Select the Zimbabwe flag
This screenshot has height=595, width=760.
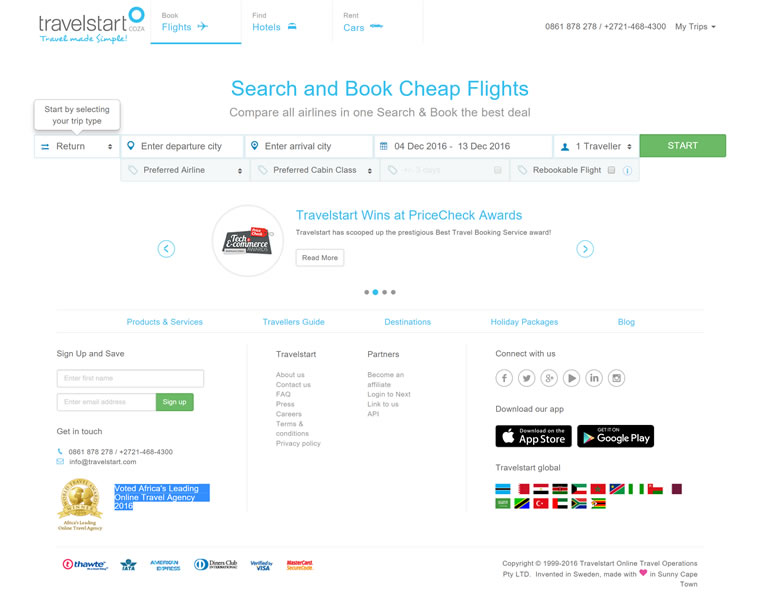point(598,504)
